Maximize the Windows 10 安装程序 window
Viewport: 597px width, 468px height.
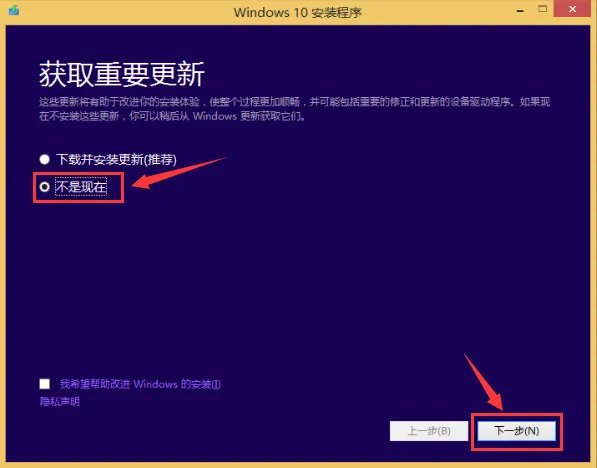pyautogui.click(x=543, y=9)
